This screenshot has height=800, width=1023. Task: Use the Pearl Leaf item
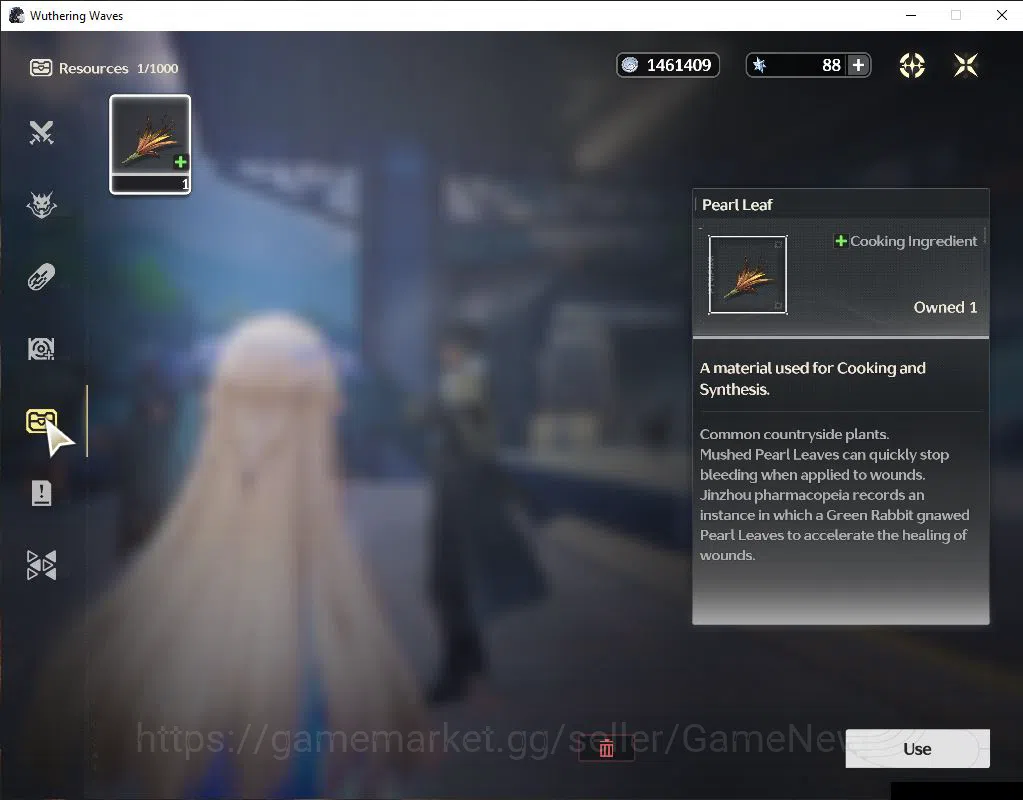coord(917,748)
